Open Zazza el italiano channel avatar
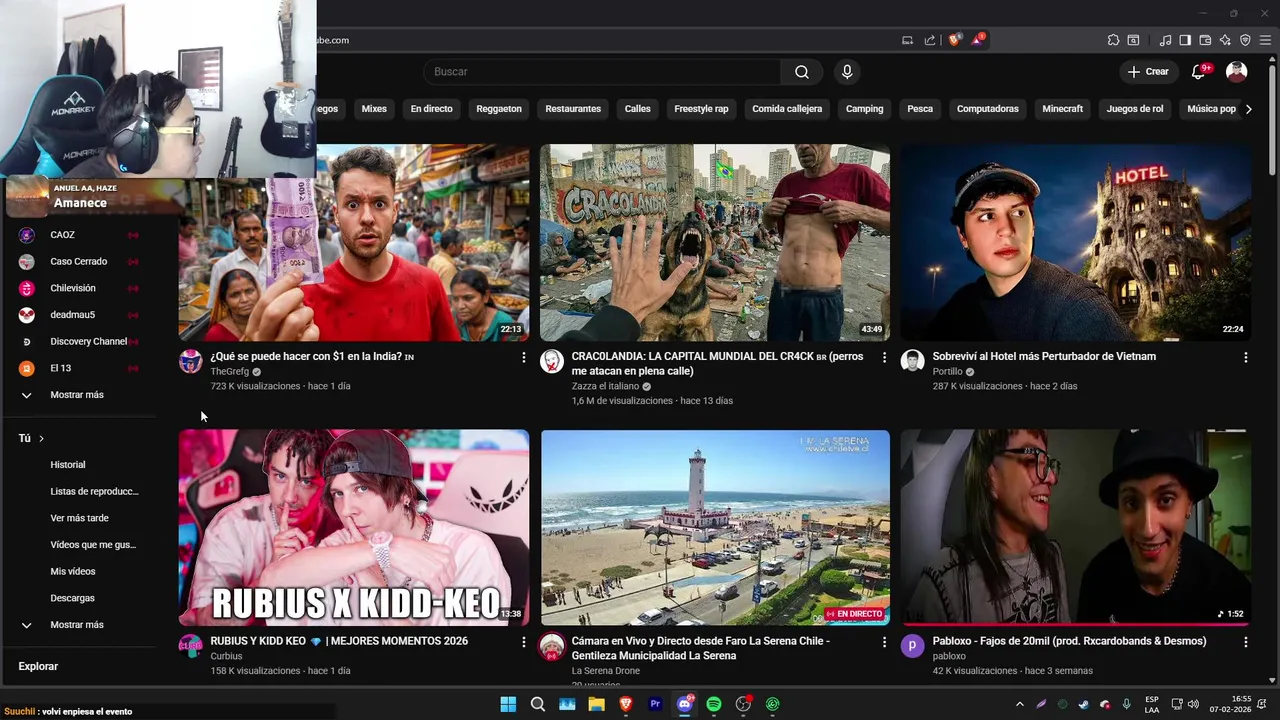 point(552,362)
